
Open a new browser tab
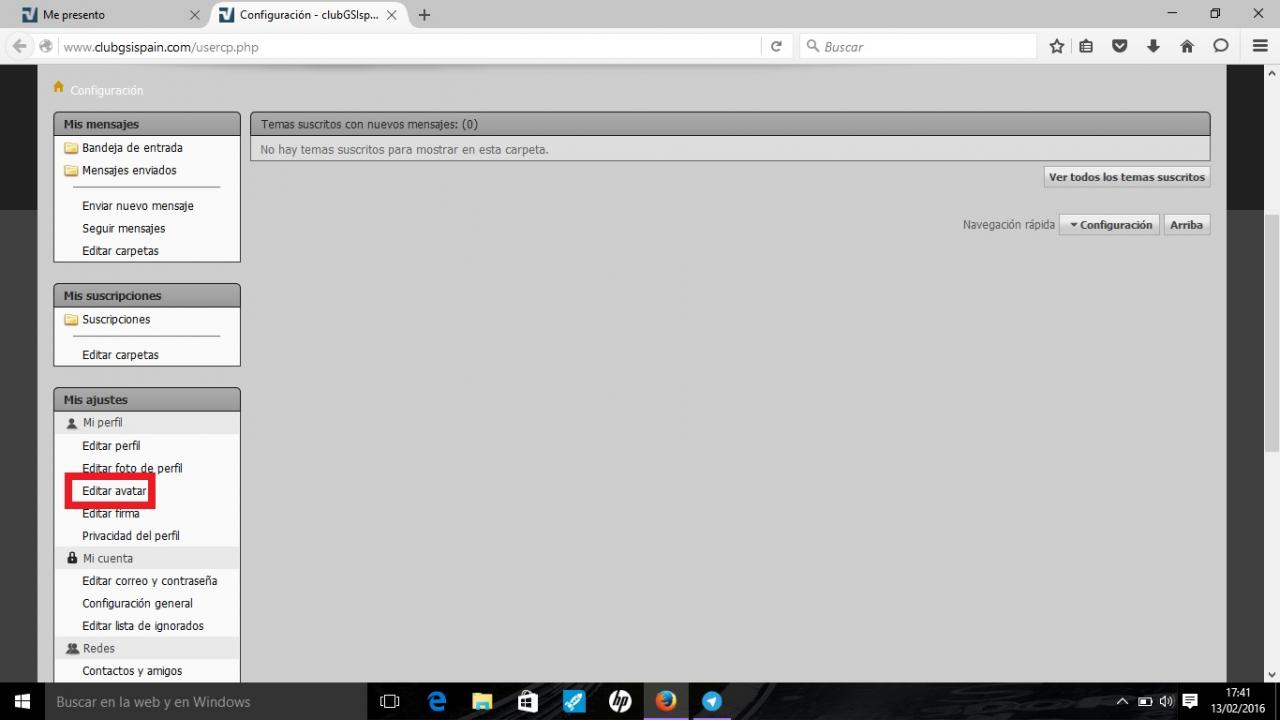pos(424,15)
